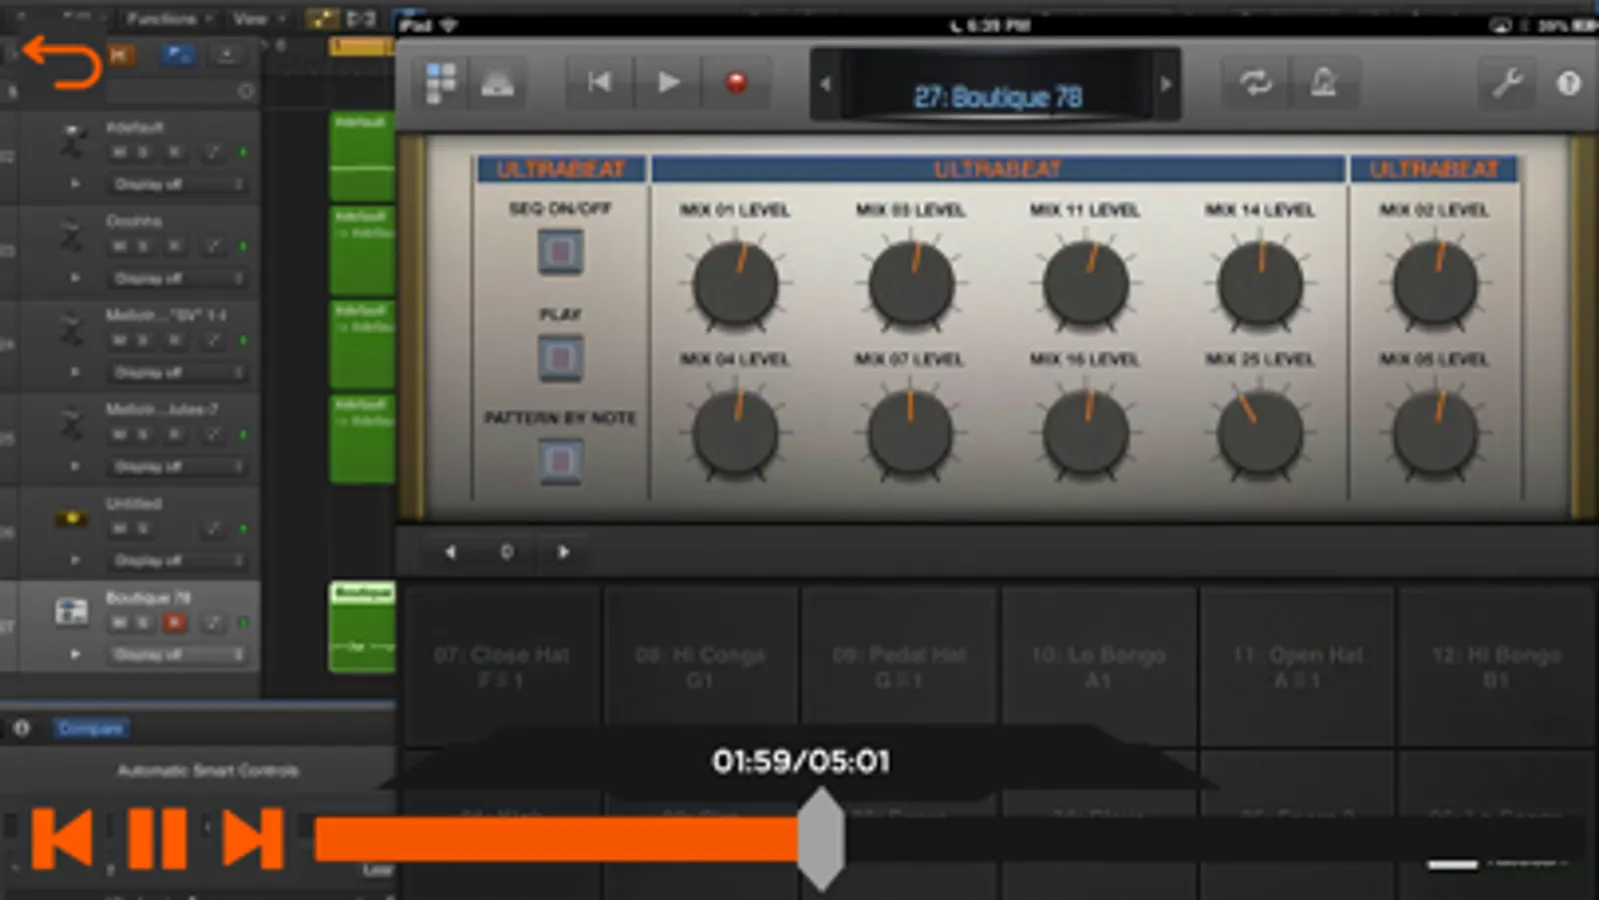Click the MIX 25 LEVEL knob
The image size is (1599, 900).
1260,434
